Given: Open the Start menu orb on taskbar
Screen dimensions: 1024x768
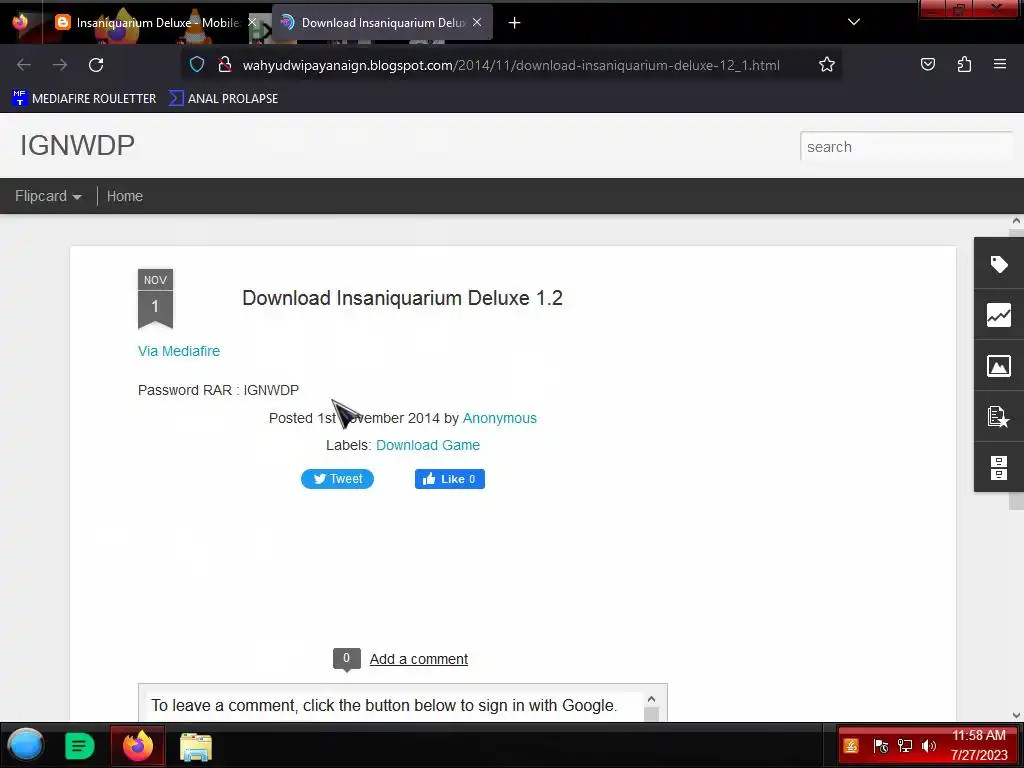Looking at the screenshot, I should 26,745.
